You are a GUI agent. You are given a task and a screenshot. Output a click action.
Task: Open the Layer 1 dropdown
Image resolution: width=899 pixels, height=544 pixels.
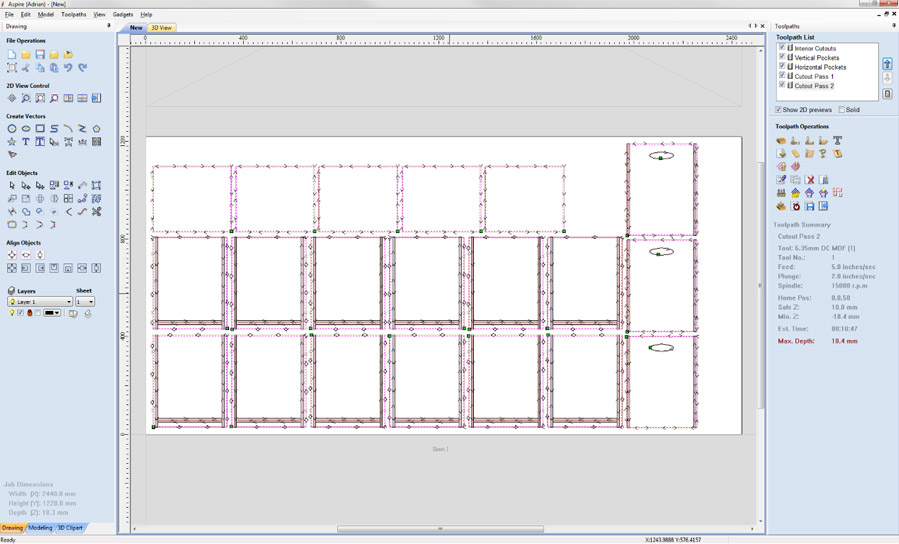click(x=40, y=302)
